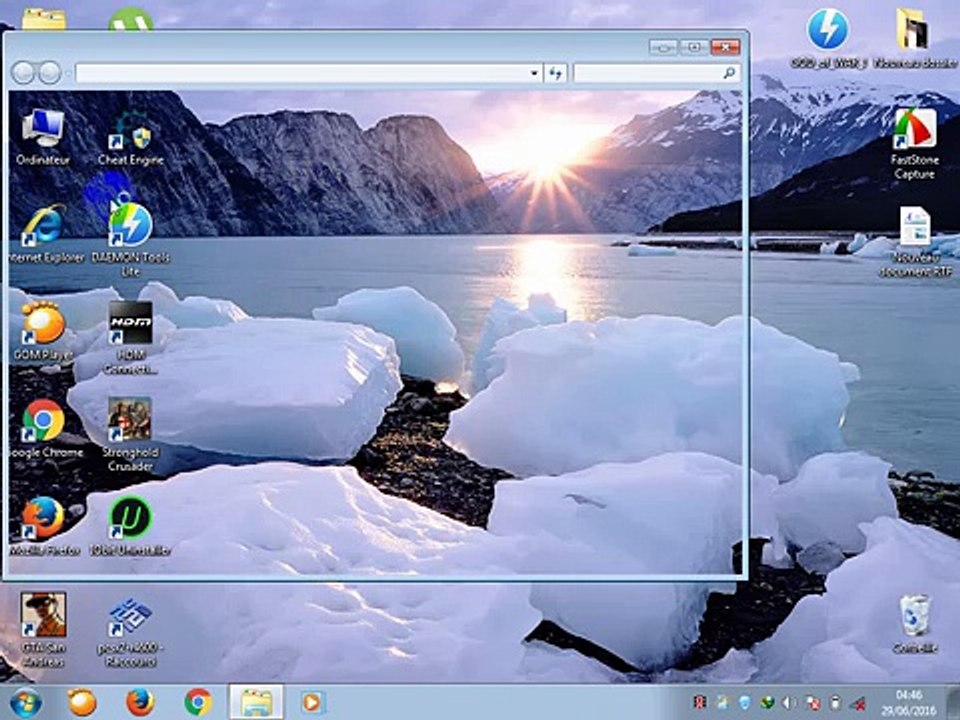
Task: Open the media player taskbar icon
Action: [x=312, y=702]
